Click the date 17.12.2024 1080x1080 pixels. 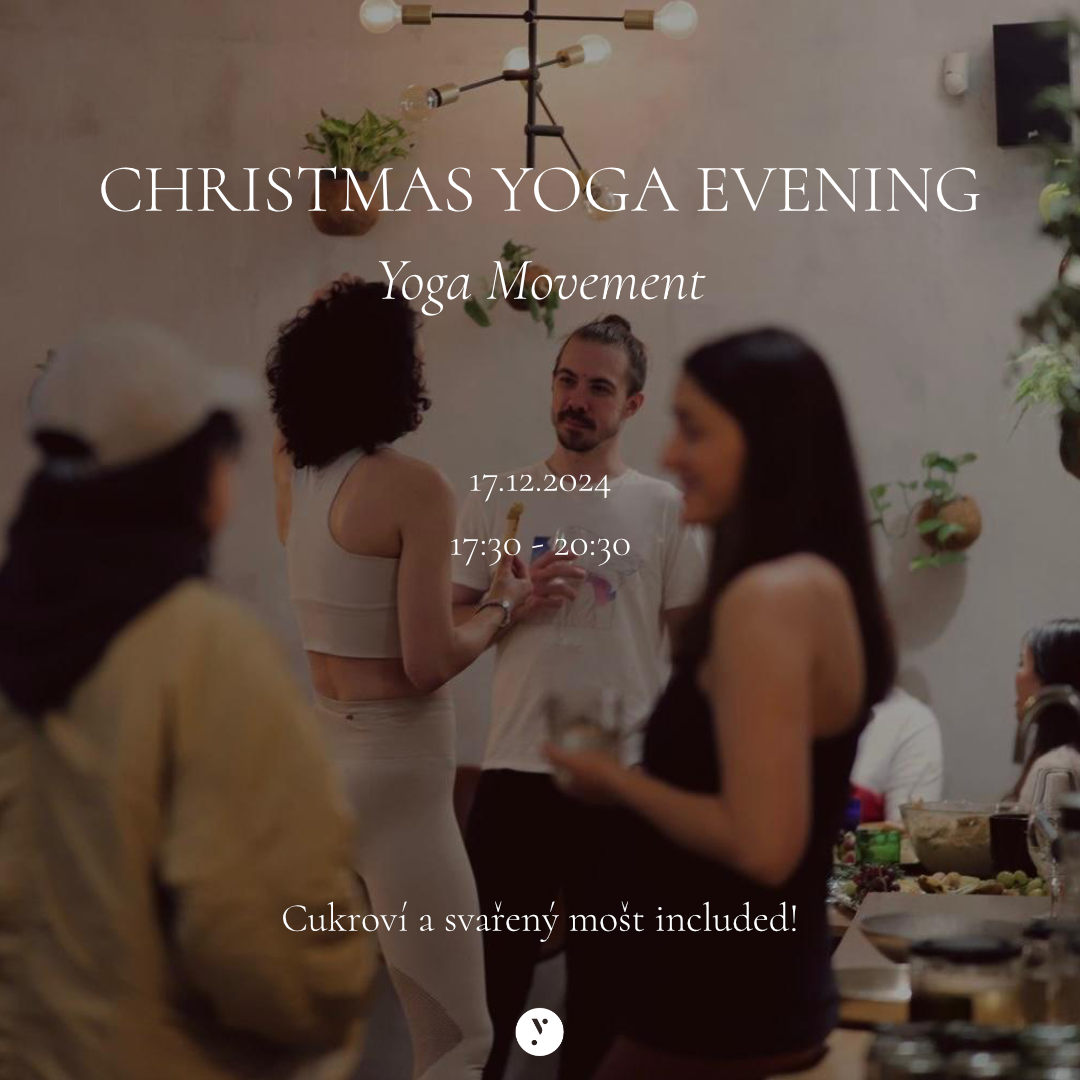tap(539, 483)
